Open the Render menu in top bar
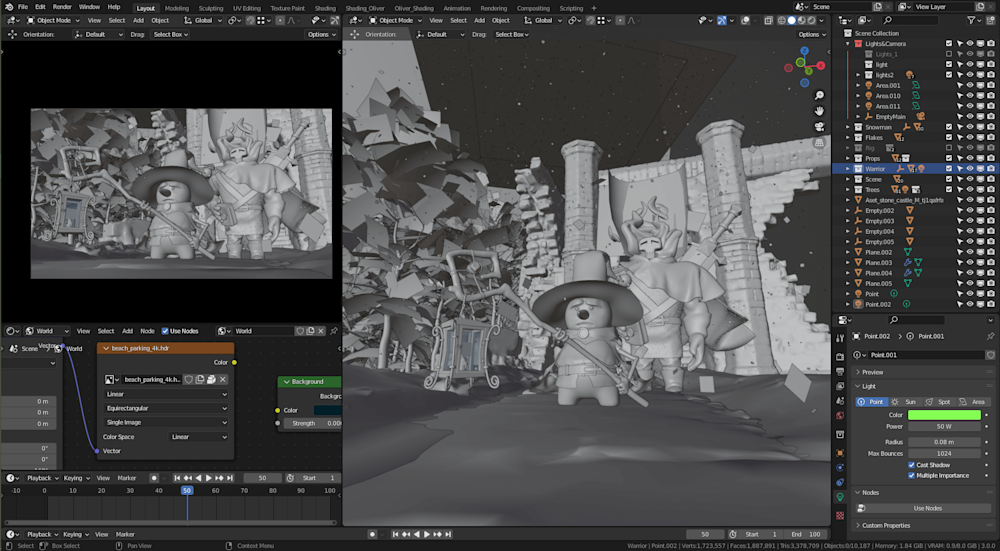This screenshot has height=551, width=1000. click(62, 7)
